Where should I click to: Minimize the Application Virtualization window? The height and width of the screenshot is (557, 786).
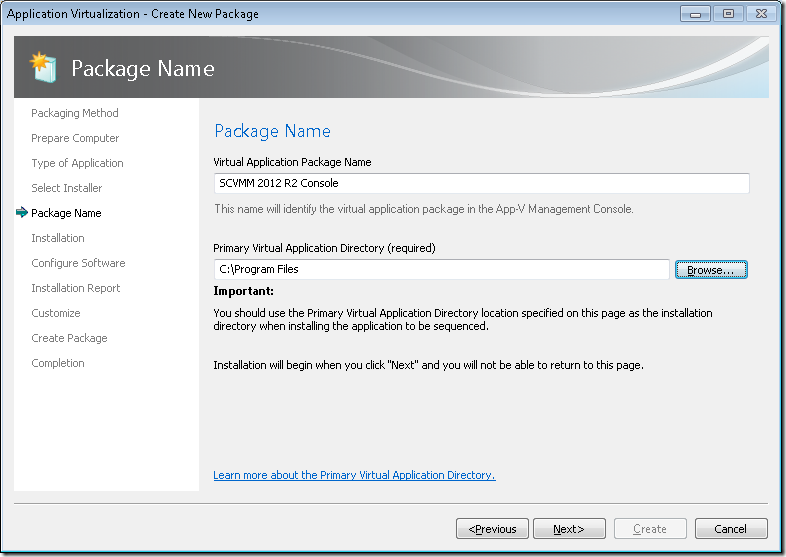tap(695, 14)
